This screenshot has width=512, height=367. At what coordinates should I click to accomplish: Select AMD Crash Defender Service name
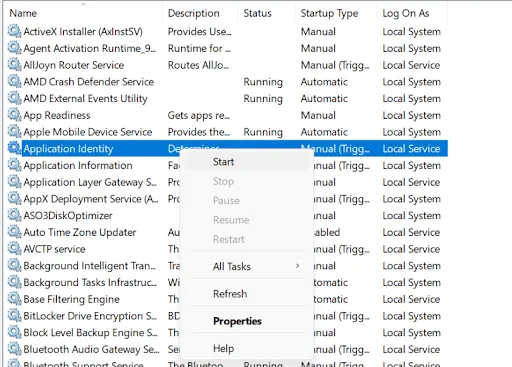89,82
